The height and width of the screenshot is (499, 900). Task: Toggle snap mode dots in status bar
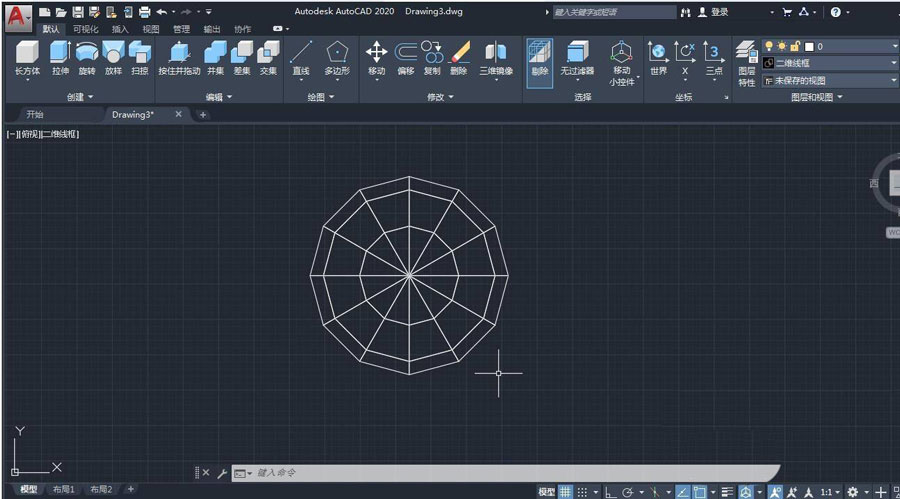pos(582,492)
